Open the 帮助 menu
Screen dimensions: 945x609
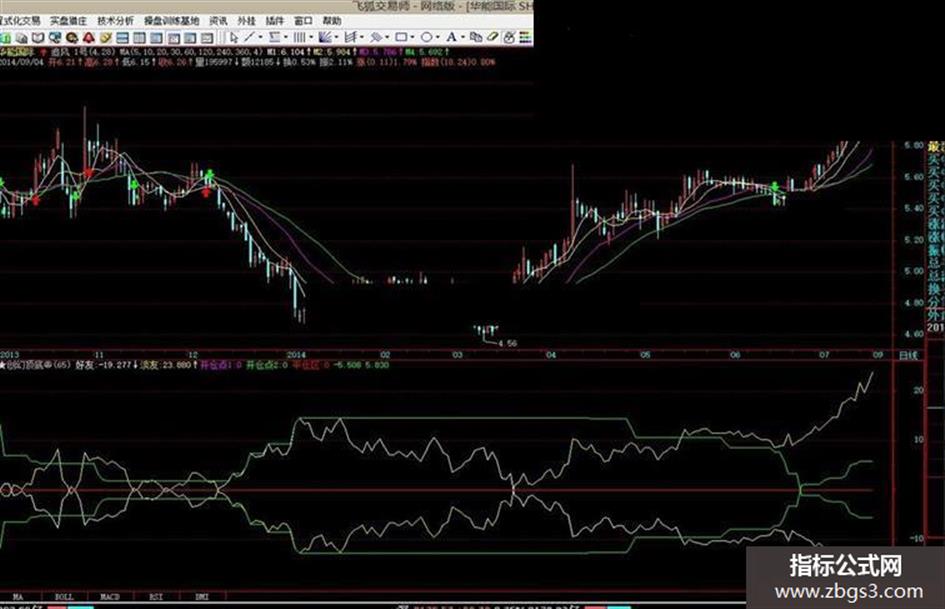tap(332, 21)
